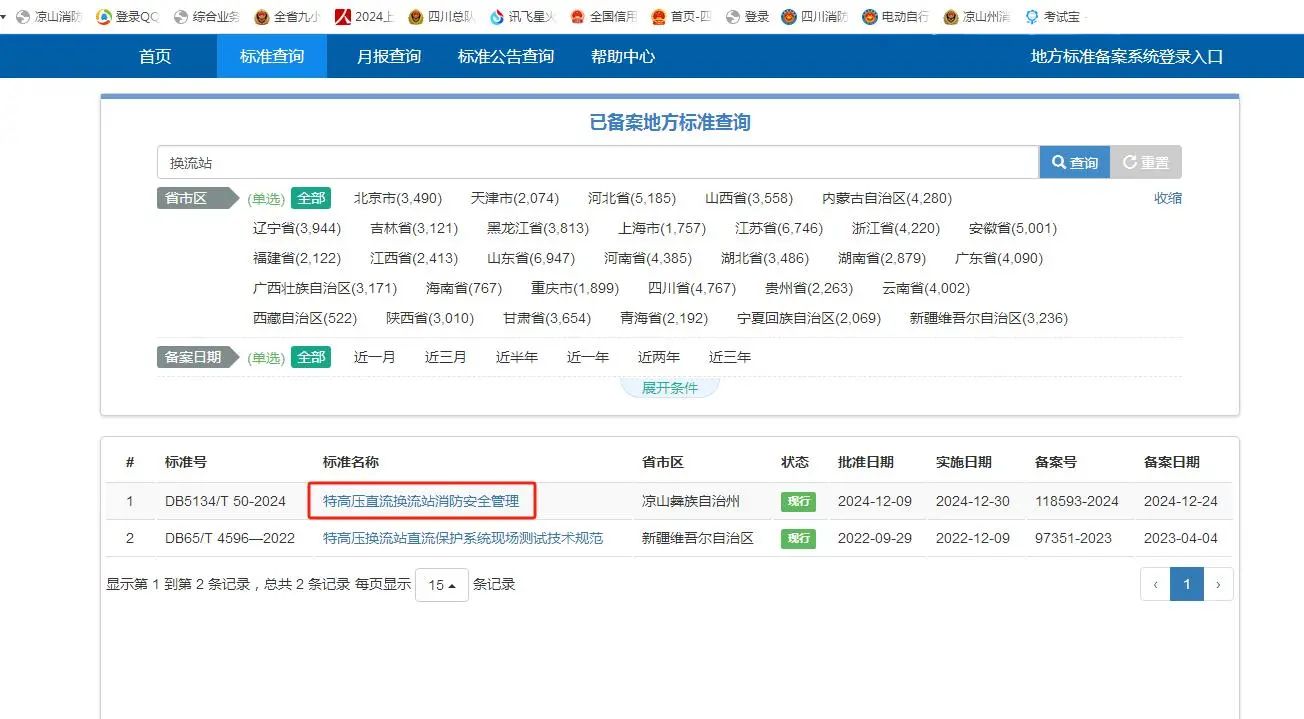Select 全部 in the 省市区 filter
The width and height of the screenshot is (1304, 719).
[311, 198]
